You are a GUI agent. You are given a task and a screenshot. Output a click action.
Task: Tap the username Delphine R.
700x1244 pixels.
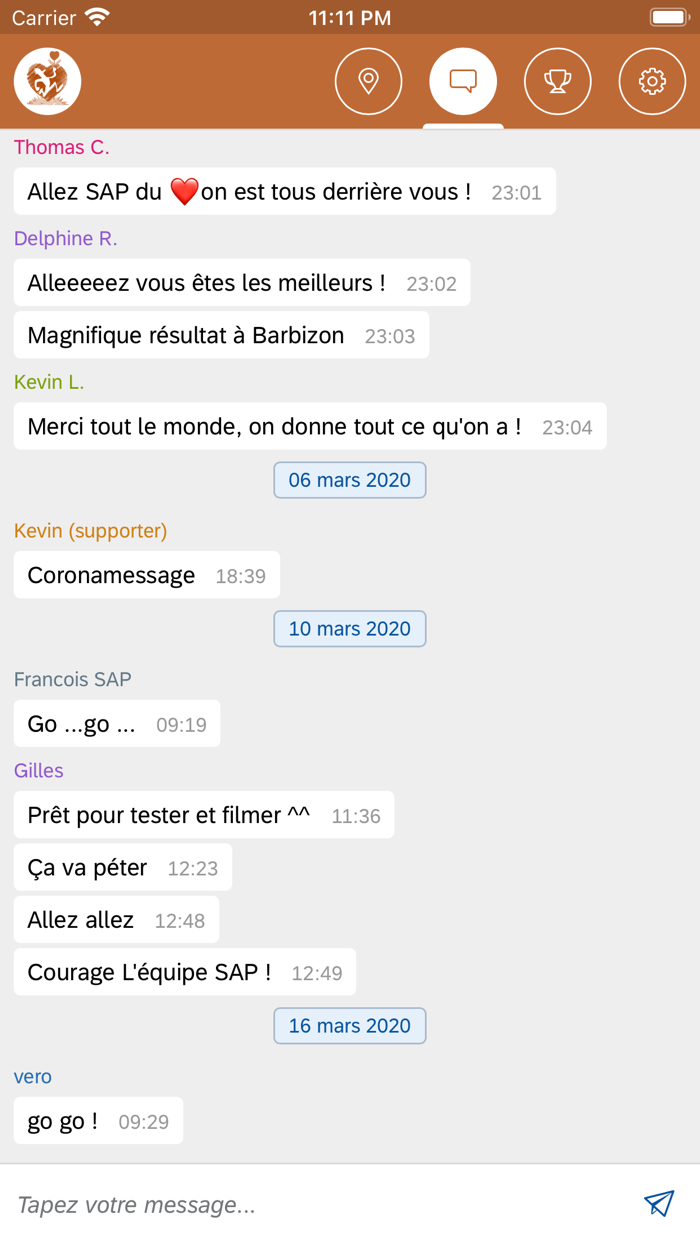65,239
